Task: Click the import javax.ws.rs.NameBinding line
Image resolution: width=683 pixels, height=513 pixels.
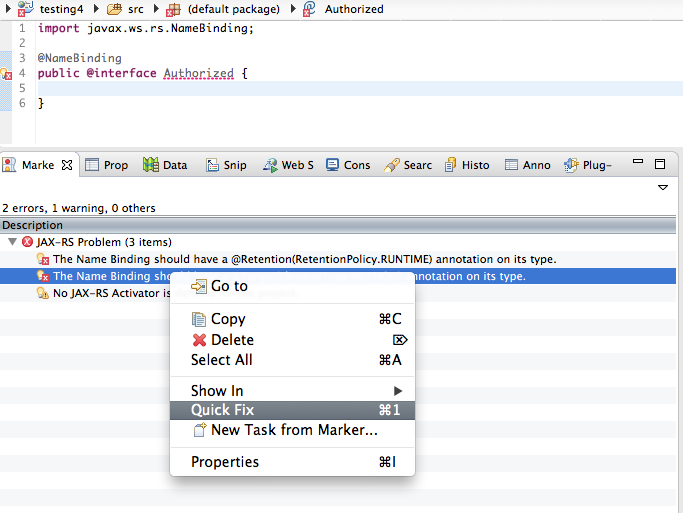Action: (145, 28)
